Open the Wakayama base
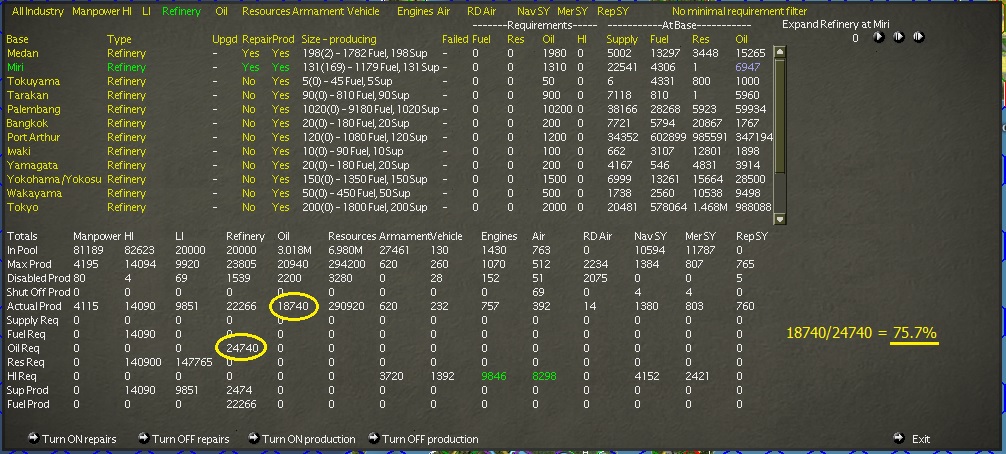Screen dimensions: 1006x454 pyautogui.click(x=33, y=193)
